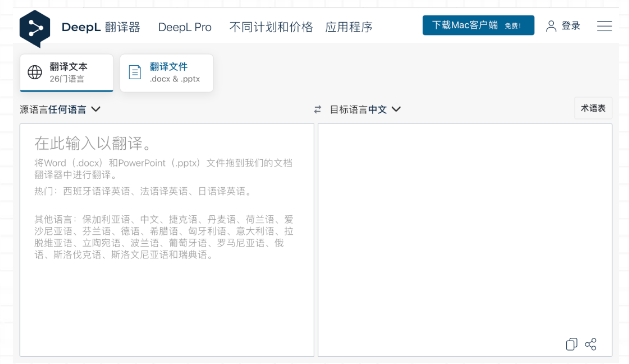Click the globe icon in 翻译文本 tab

pyautogui.click(x=35, y=72)
